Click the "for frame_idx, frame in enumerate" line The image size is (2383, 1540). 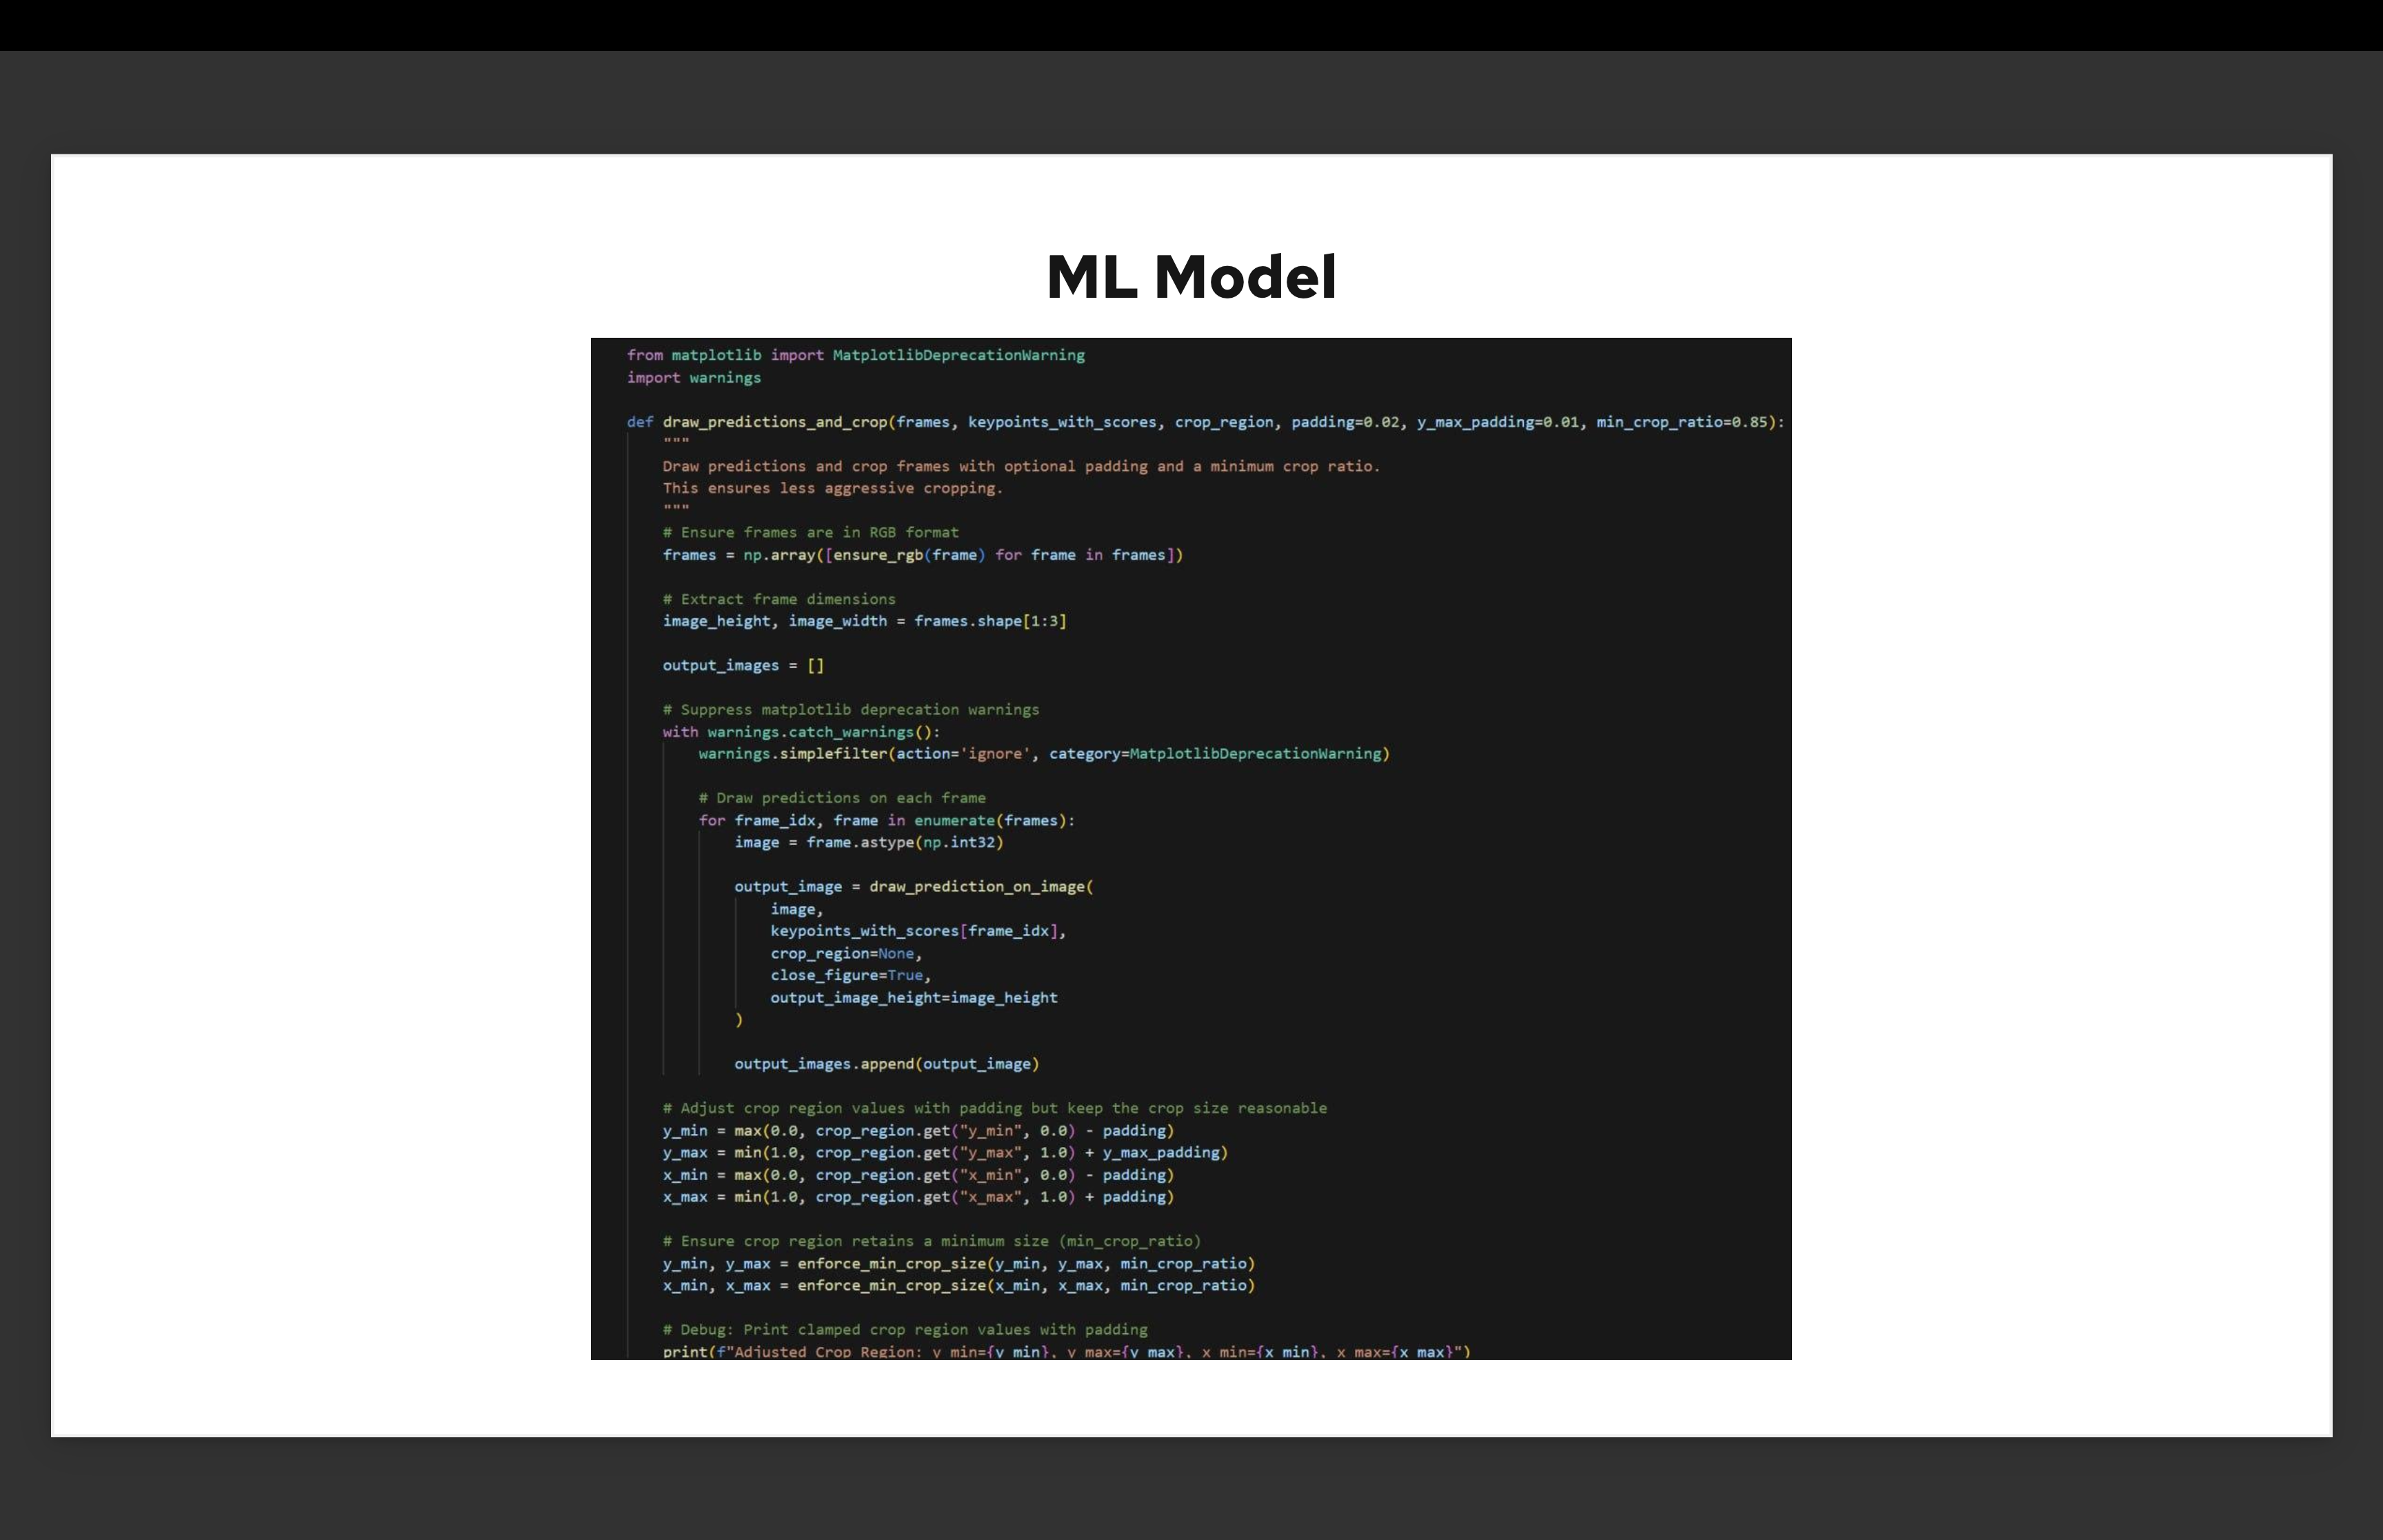pyautogui.click(x=886, y=820)
